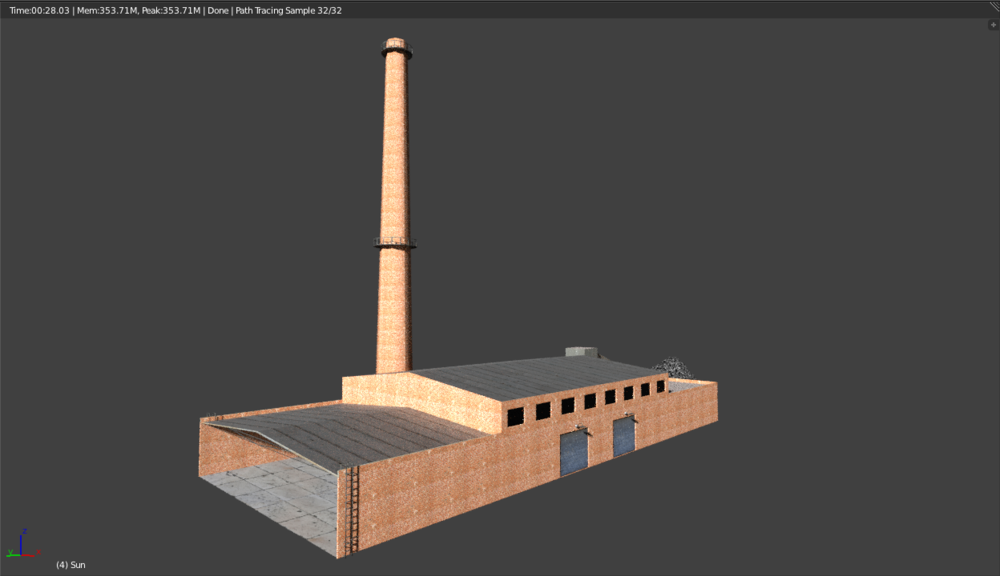Select the (4) Sun lamp label
This screenshot has width=1000, height=576.
[71, 564]
